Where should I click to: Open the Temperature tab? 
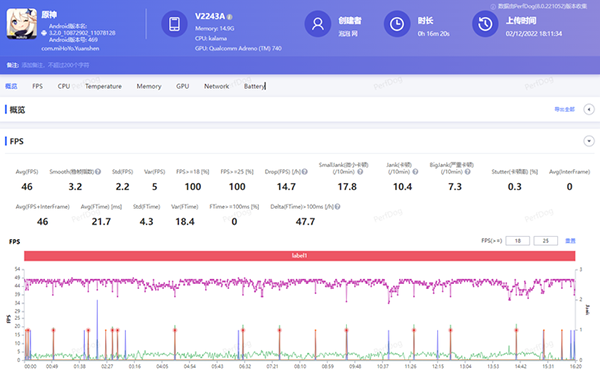click(103, 86)
